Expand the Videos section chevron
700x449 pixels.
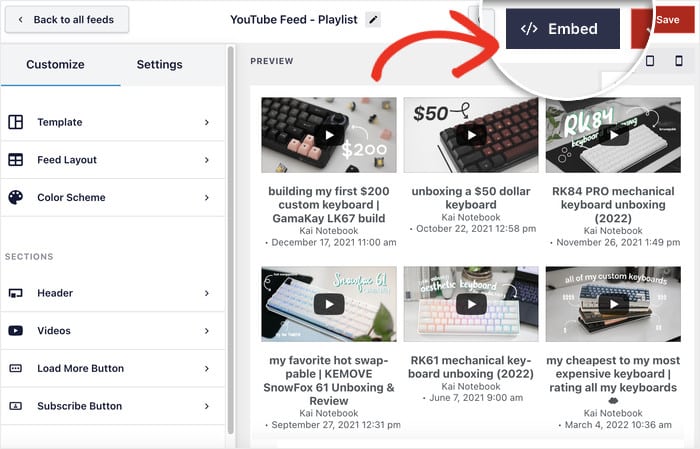pyautogui.click(x=207, y=331)
